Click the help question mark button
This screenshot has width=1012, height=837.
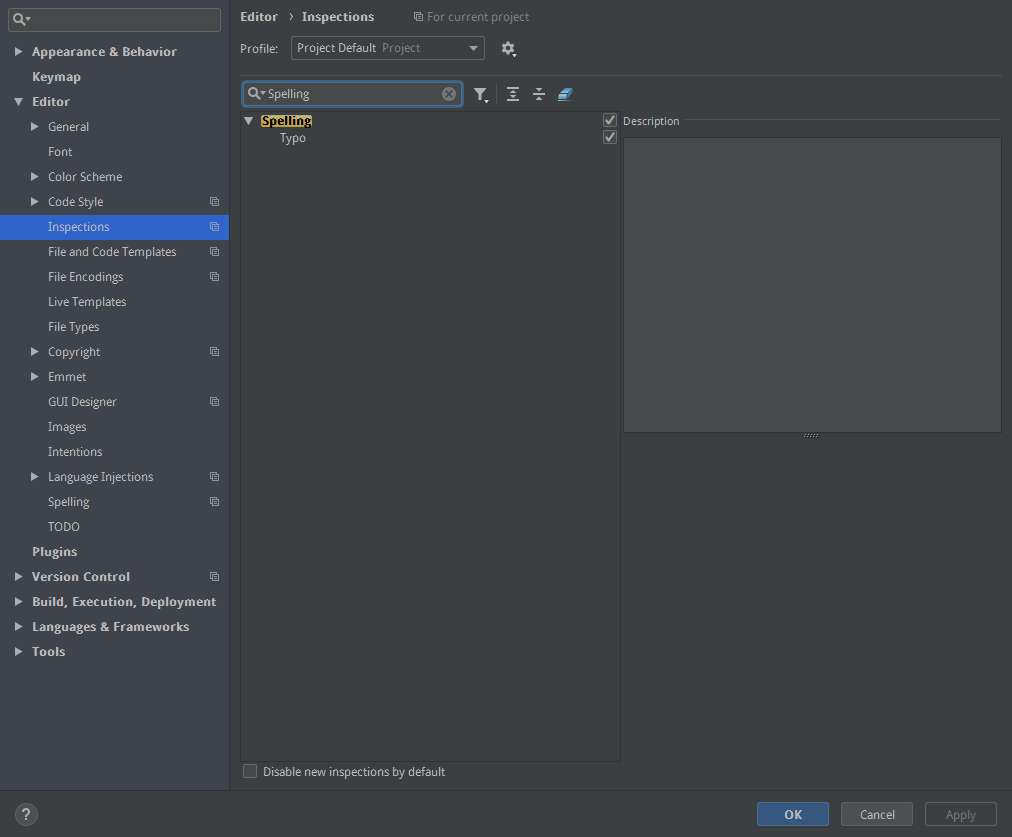pos(26,814)
